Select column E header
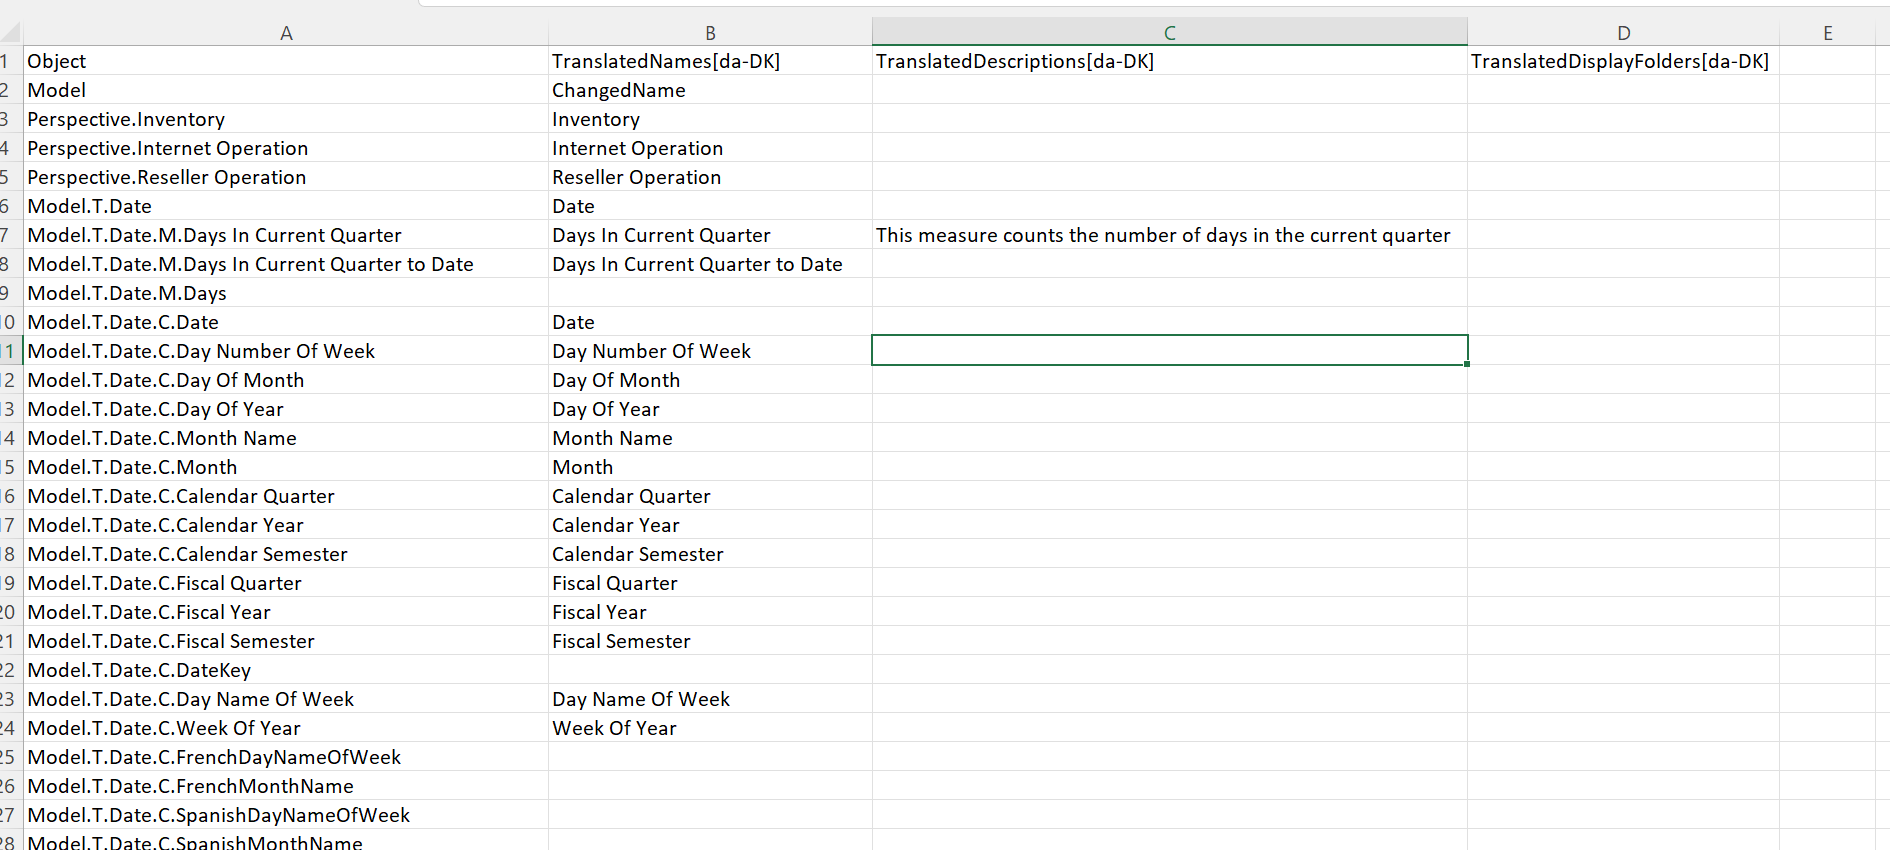Viewport: 1890px width, 850px height. pos(1827,31)
